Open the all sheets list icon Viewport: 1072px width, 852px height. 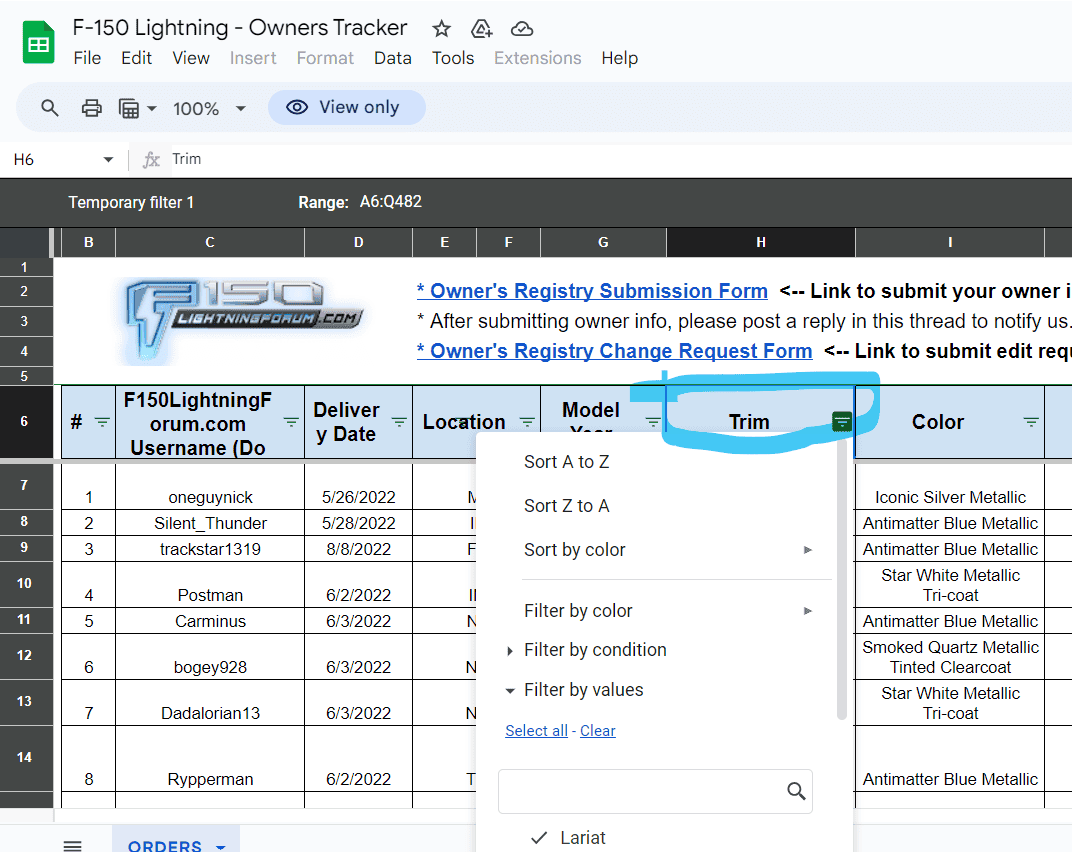pyautogui.click(x=72, y=845)
